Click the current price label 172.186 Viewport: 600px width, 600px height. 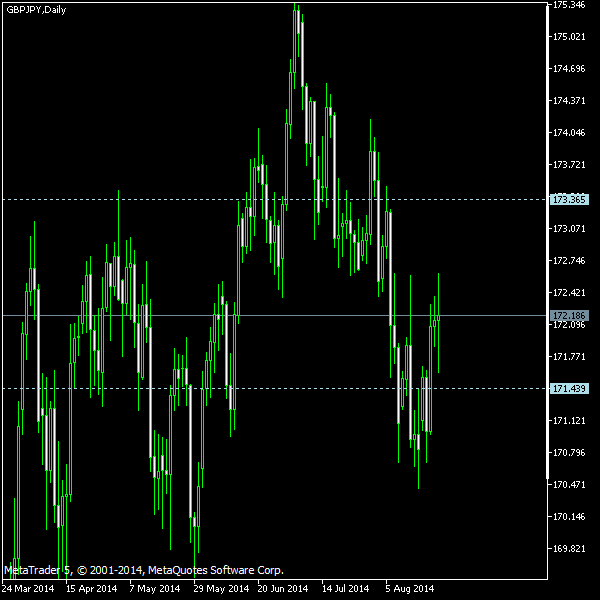569,316
